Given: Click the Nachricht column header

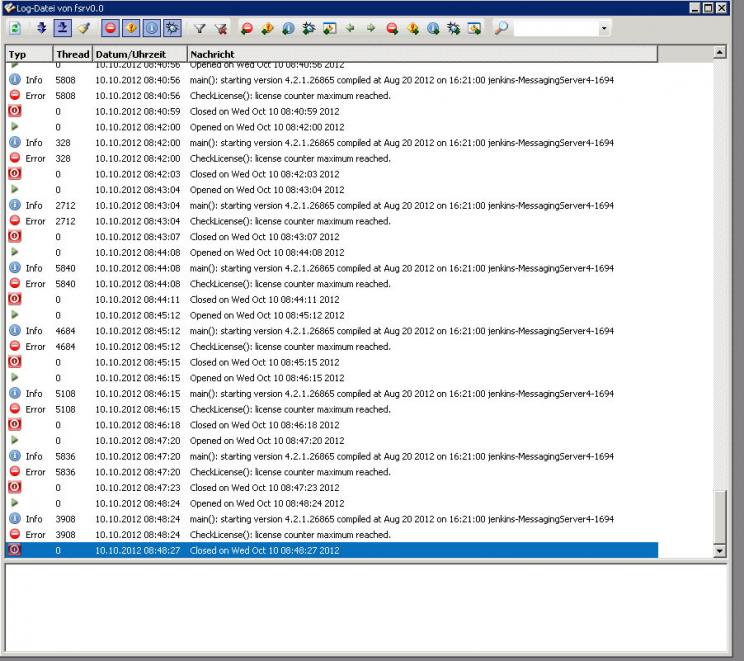Looking at the screenshot, I should [x=420, y=53].
